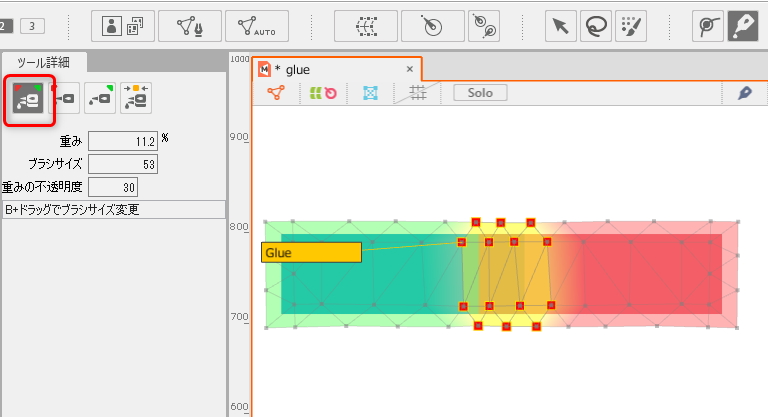Click the yellow Glue label on canvas

tap(310, 253)
